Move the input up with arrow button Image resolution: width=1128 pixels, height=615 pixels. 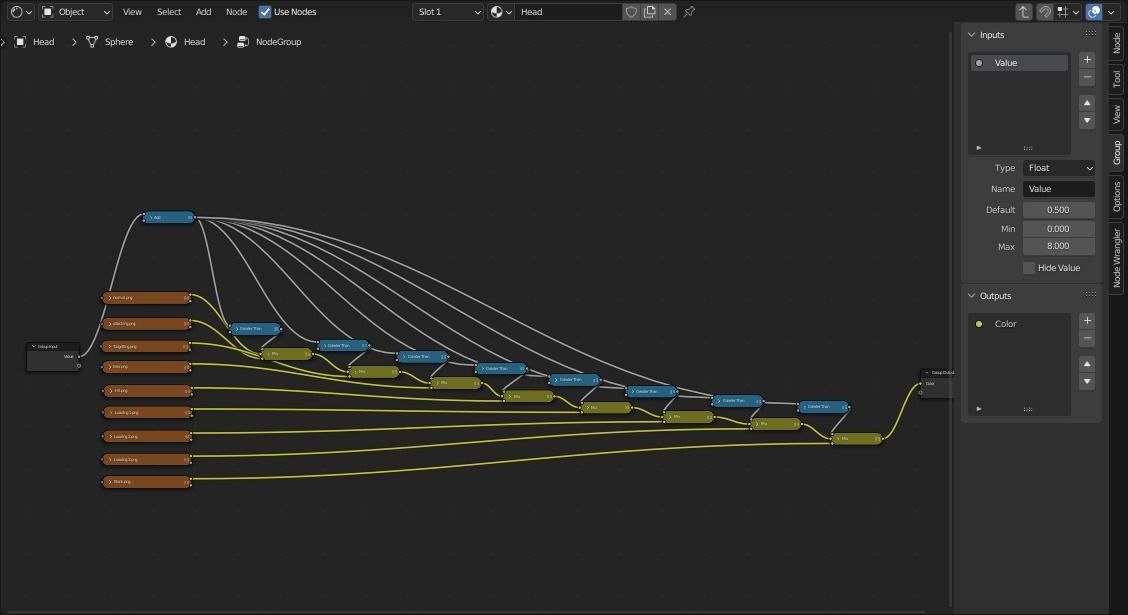tap(1087, 103)
